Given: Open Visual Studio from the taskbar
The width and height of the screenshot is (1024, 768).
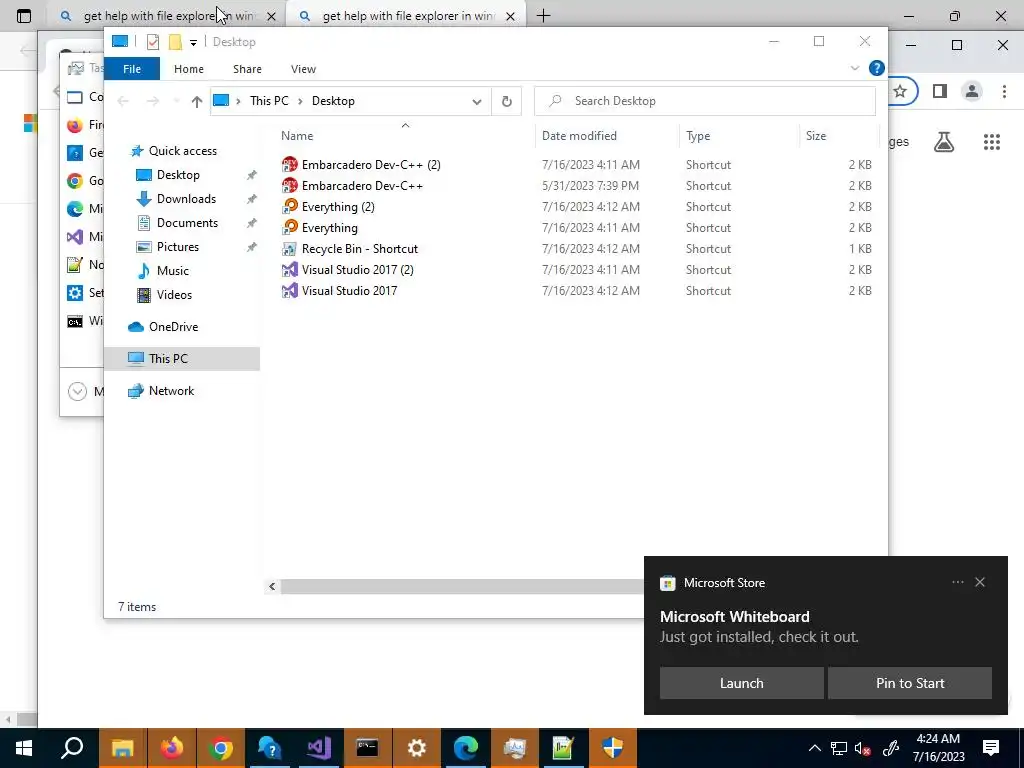Looking at the screenshot, I should tap(319, 748).
